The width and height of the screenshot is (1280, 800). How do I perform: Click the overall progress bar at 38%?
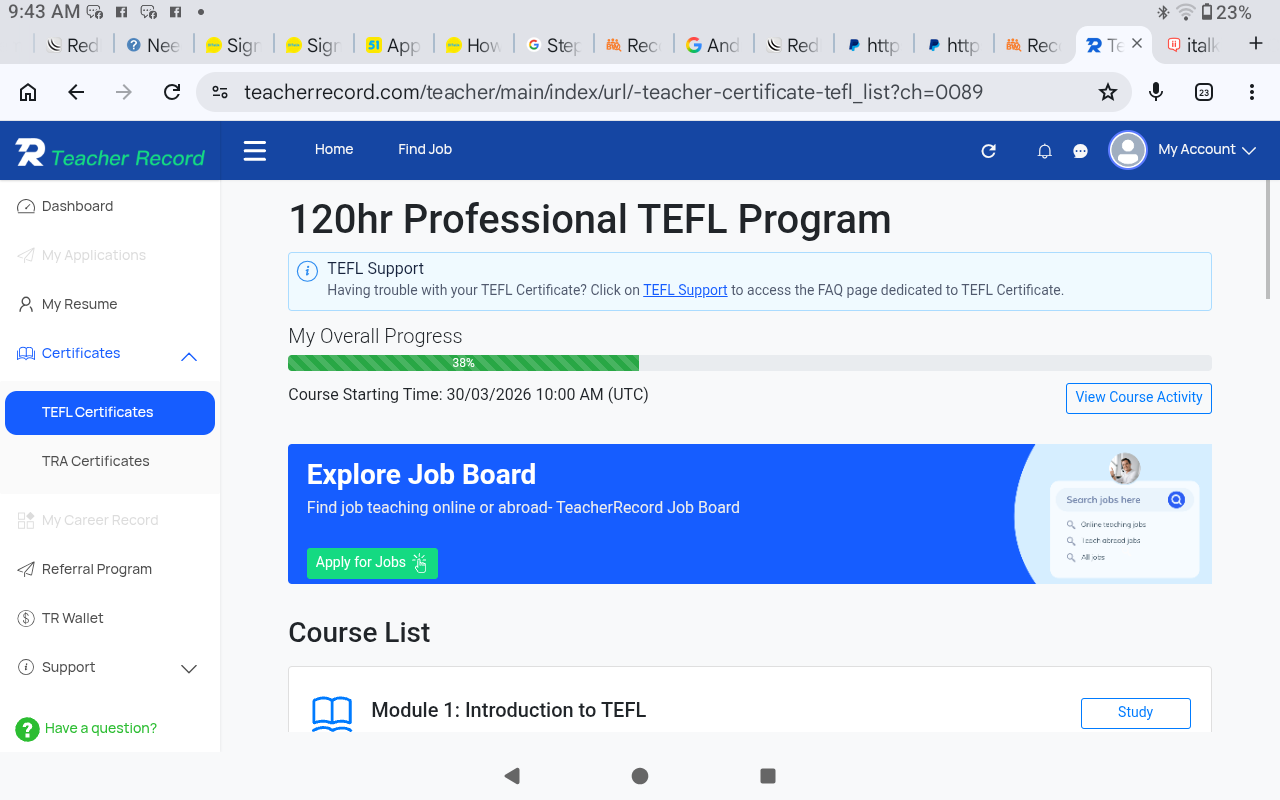coord(463,363)
